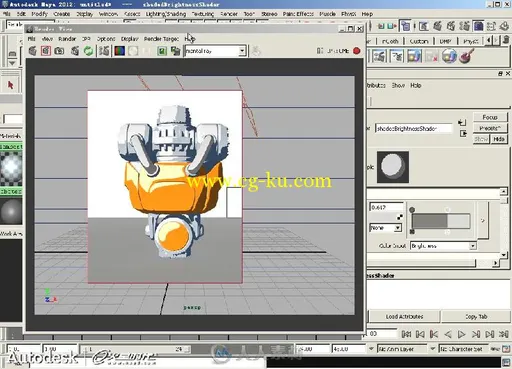Image resolution: width=512 pixels, height=369 pixels.
Task: Open the Render menu in Render View
Action: (x=67, y=39)
